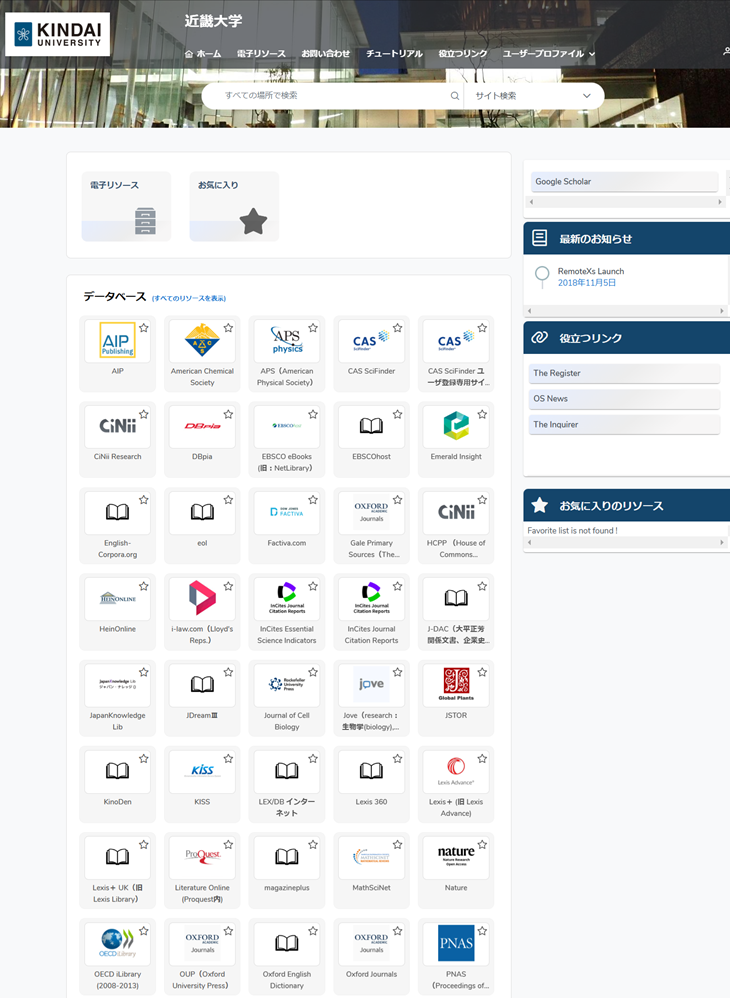Star the Emerald Insight resource
Image resolution: width=730 pixels, height=998 pixels.
click(x=482, y=414)
